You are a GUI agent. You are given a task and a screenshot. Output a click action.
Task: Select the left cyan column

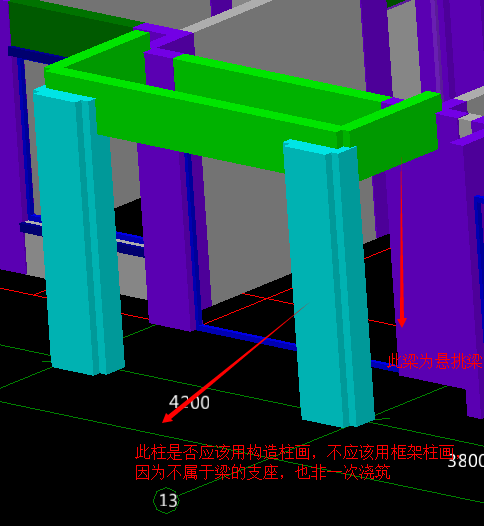[x=79, y=231]
